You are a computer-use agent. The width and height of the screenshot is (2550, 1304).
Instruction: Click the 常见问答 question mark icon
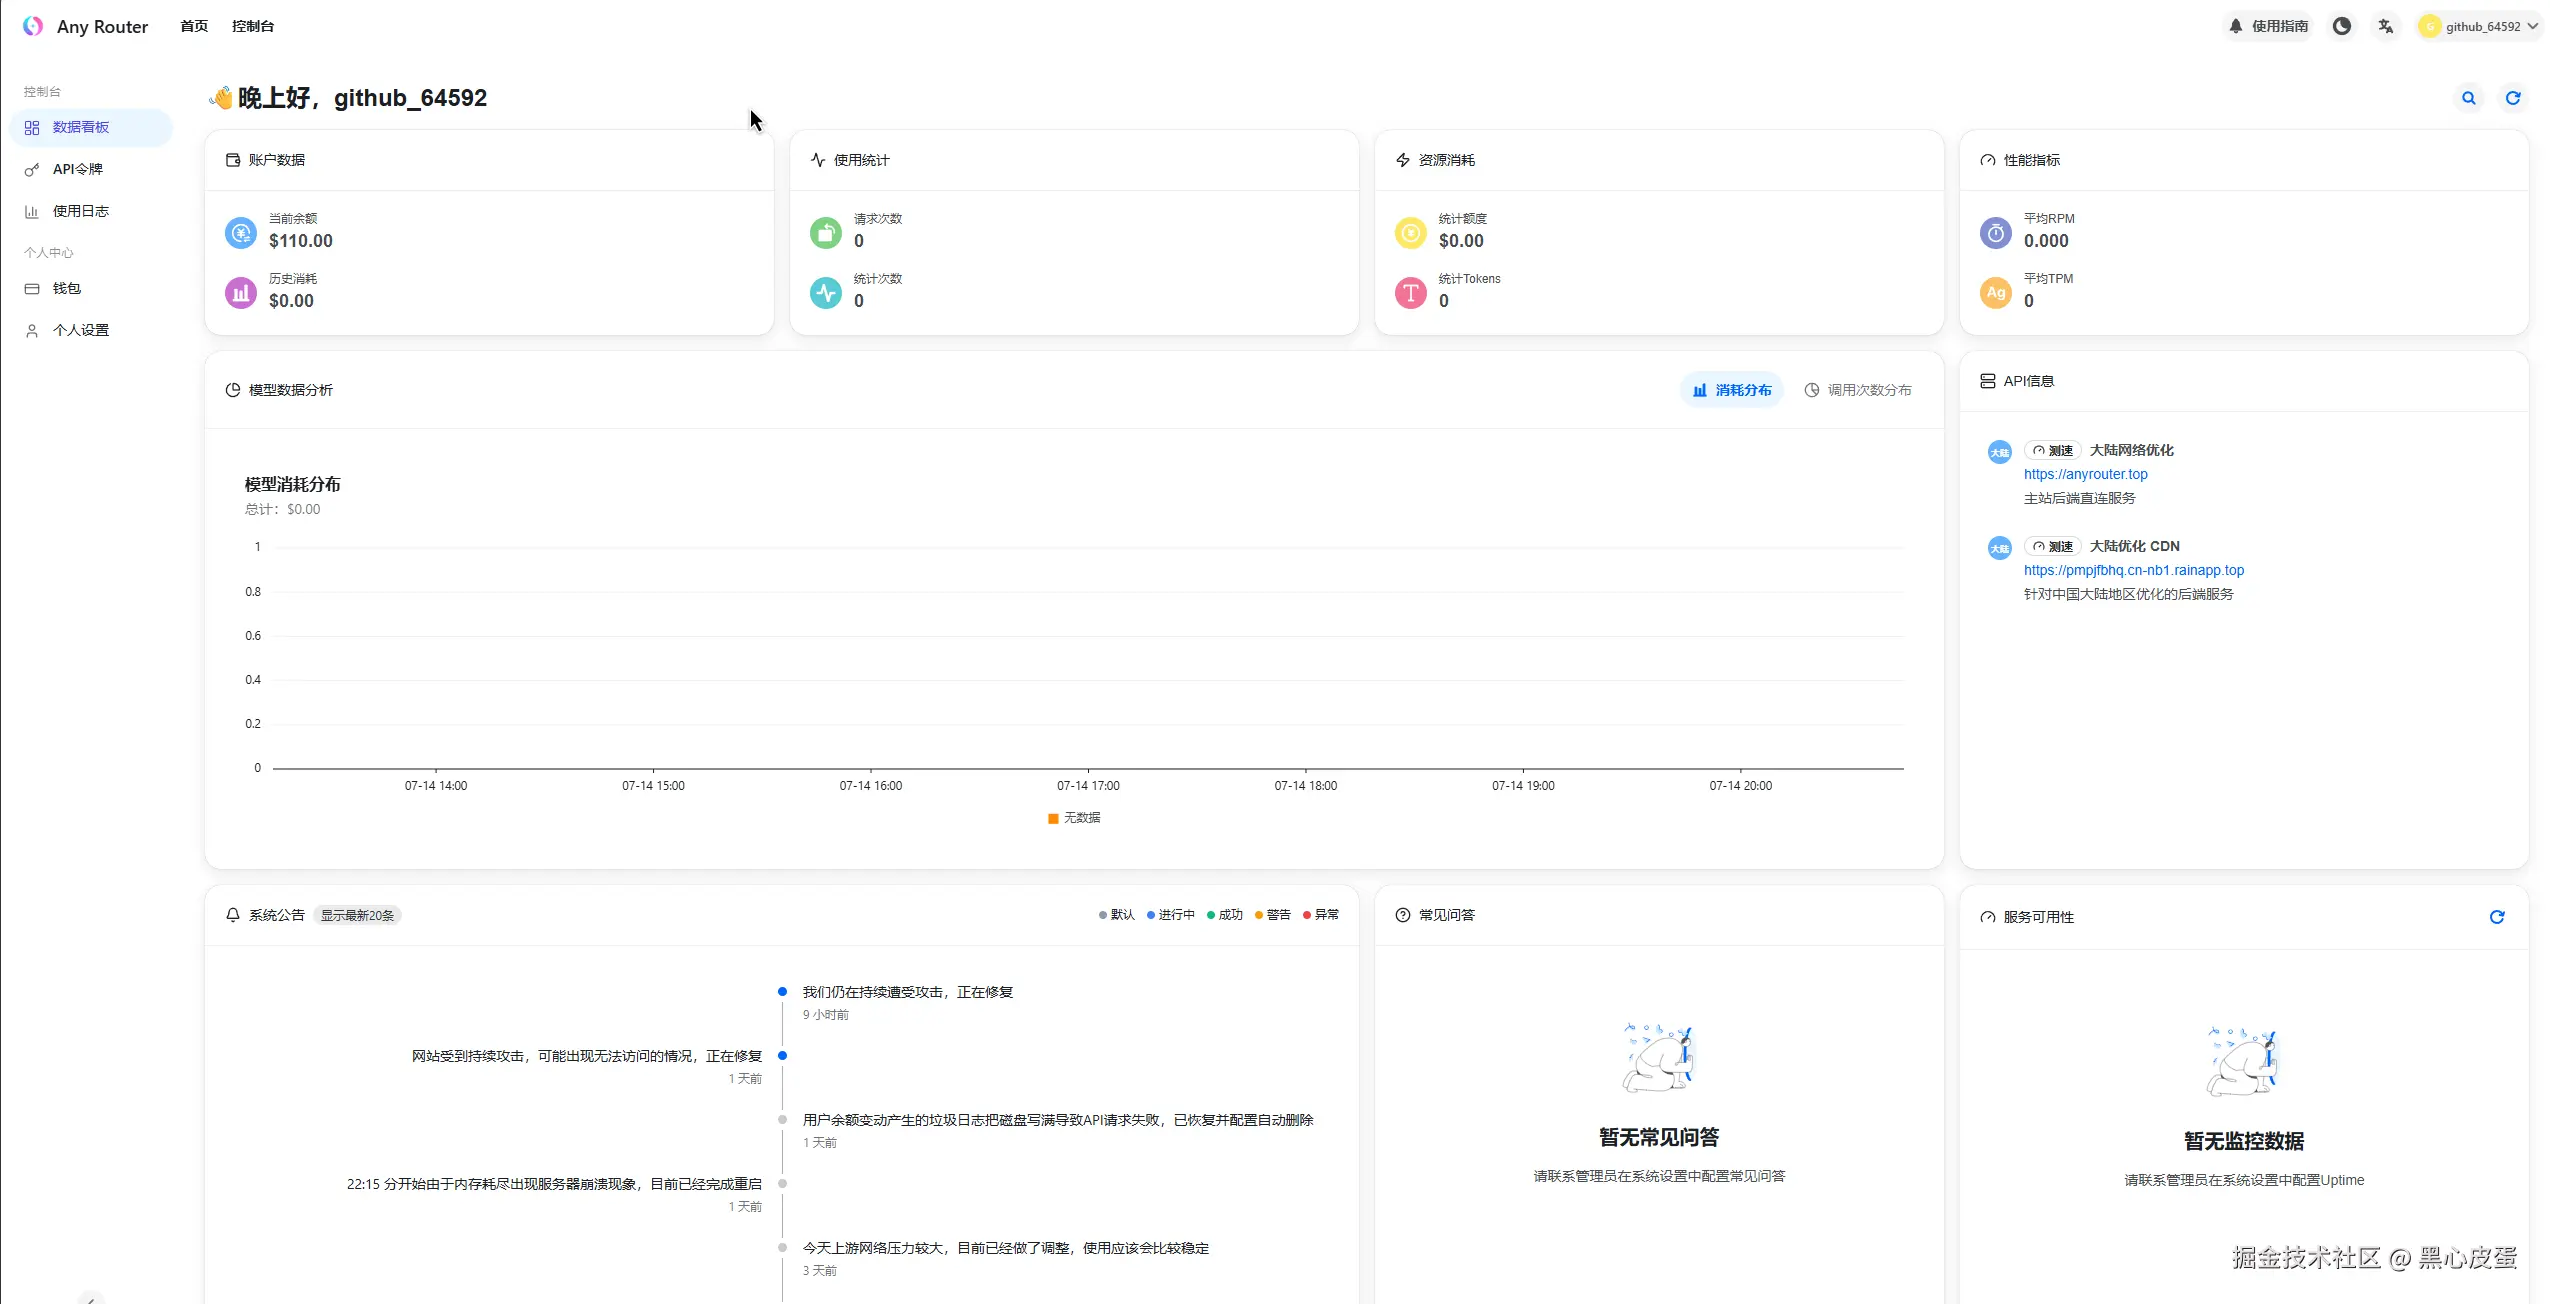tap(1403, 915)
